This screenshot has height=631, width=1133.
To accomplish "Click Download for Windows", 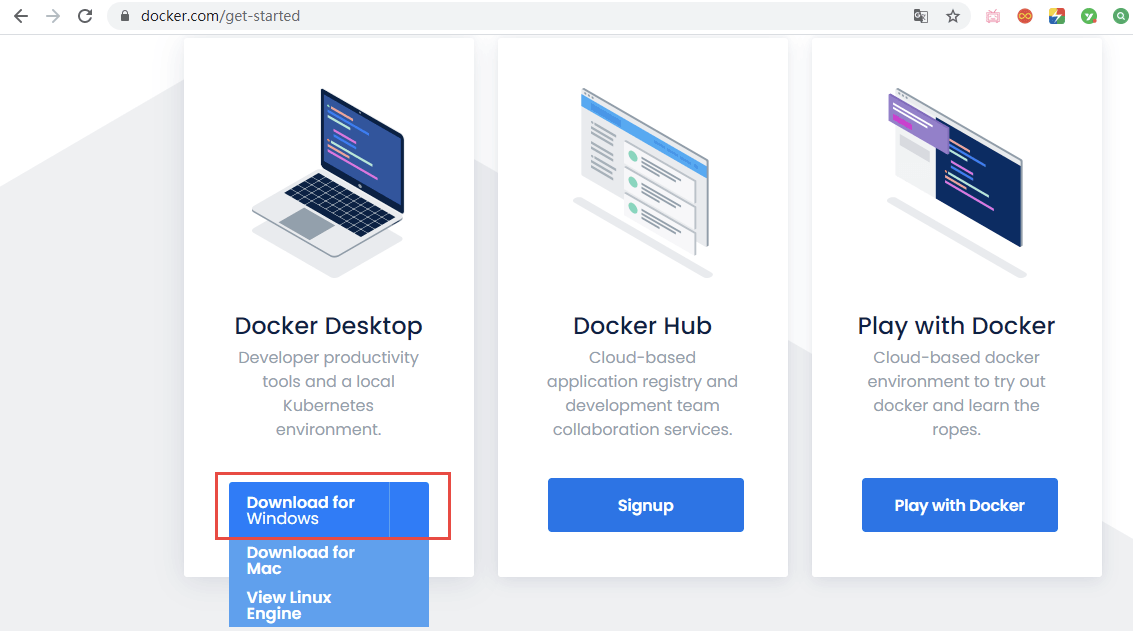I will pyautogui.click(x=300, y=510).
